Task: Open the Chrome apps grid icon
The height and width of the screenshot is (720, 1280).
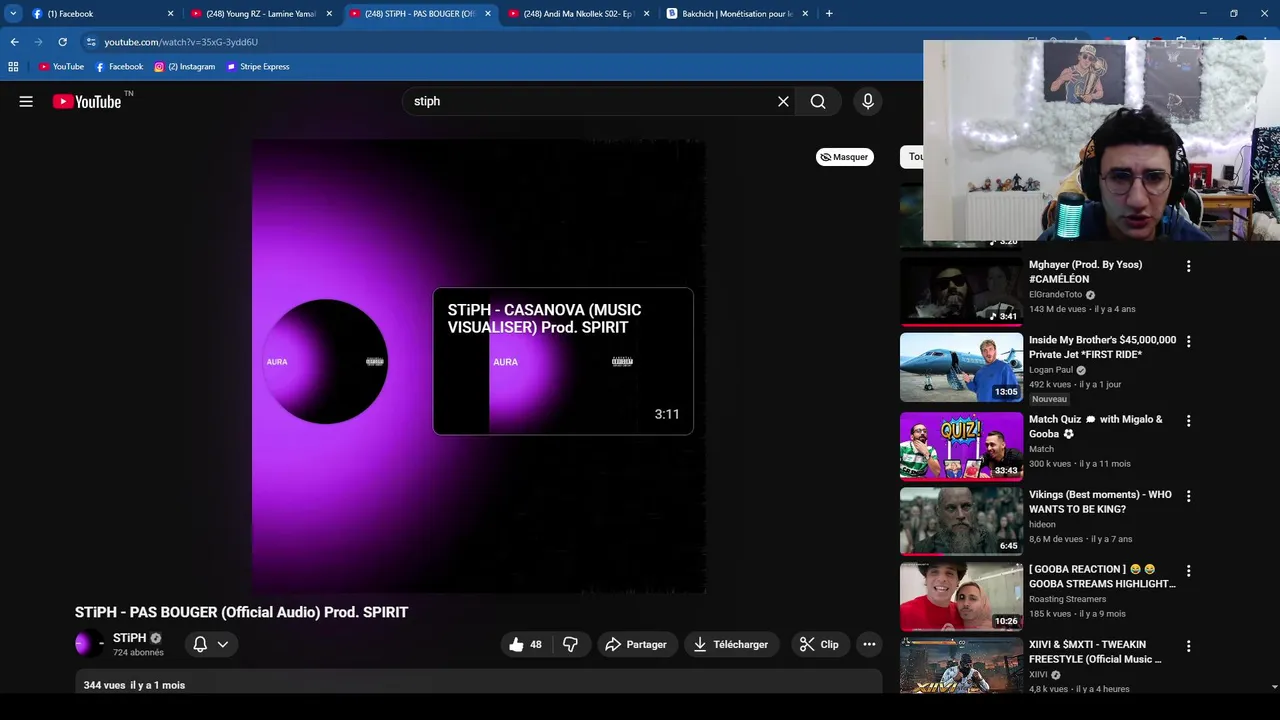Action: click(13, 67)
